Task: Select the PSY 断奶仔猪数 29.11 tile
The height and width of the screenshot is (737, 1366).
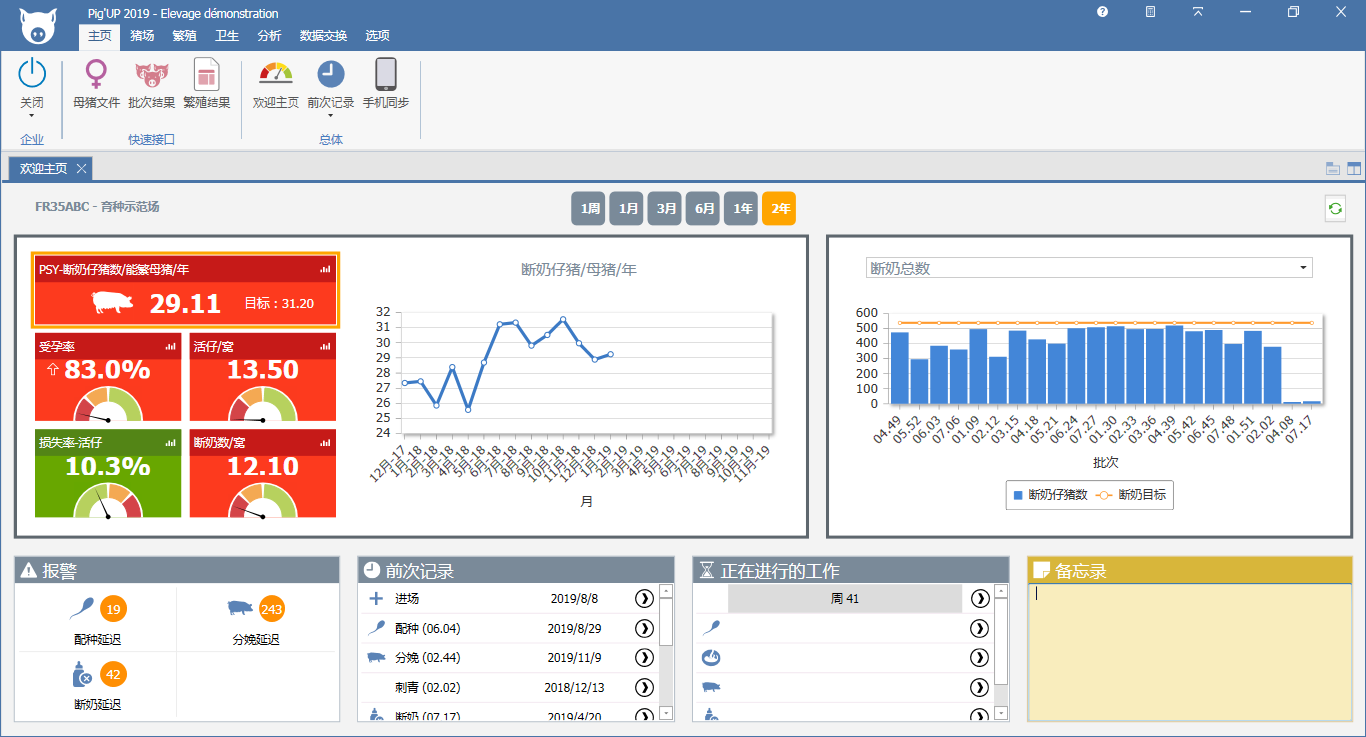Action: [186, 290]
